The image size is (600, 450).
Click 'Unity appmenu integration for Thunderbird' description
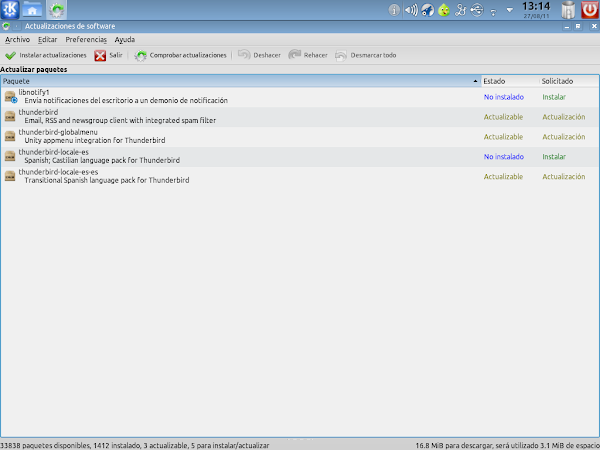pyautogui.click(x=95, y=140)
